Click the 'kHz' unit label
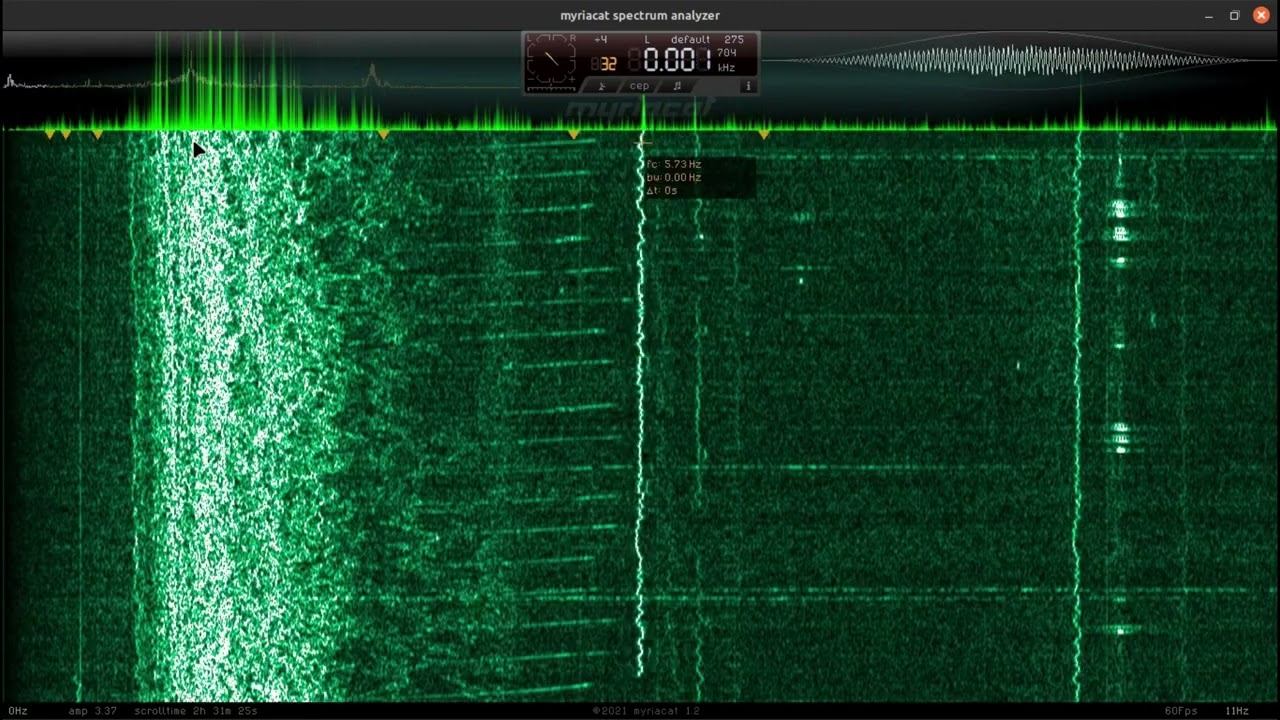This screenshot has width=1280, height=720. click(x=726, y=68)
